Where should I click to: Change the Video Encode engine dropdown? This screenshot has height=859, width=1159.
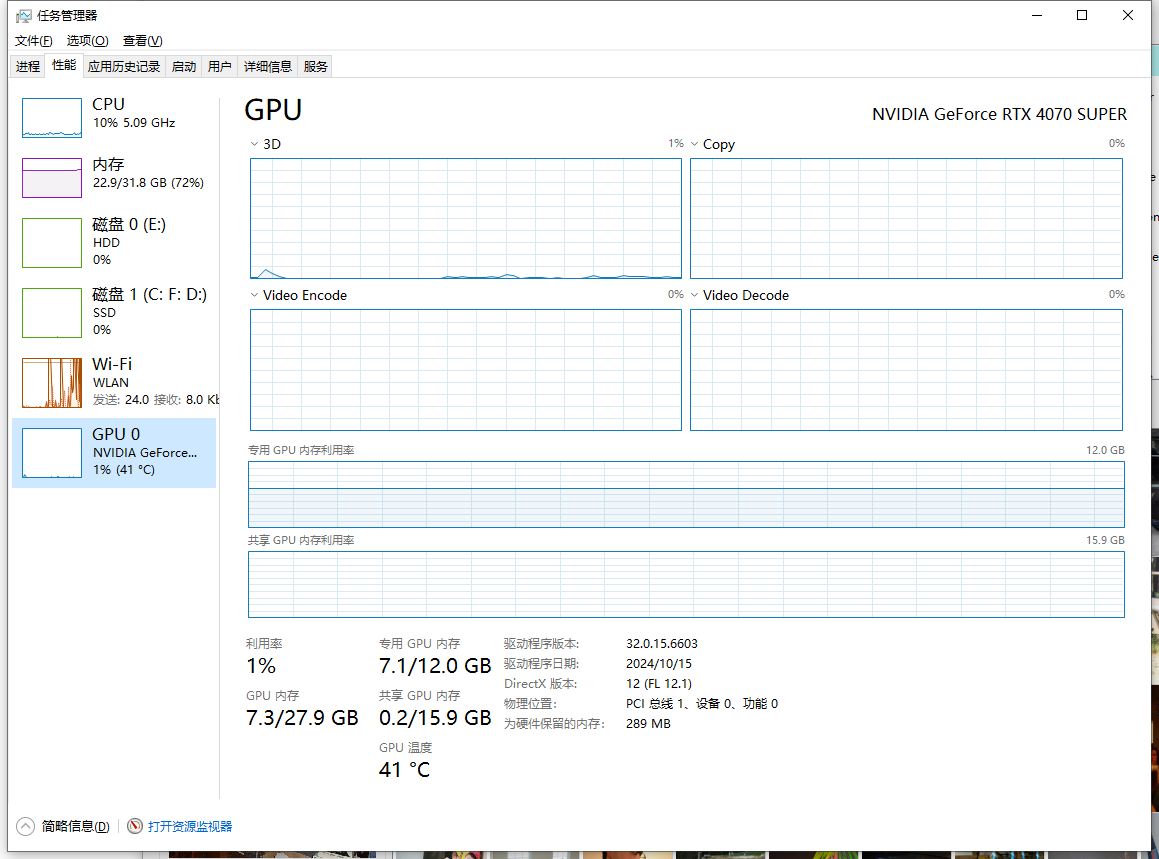point(254,295)
